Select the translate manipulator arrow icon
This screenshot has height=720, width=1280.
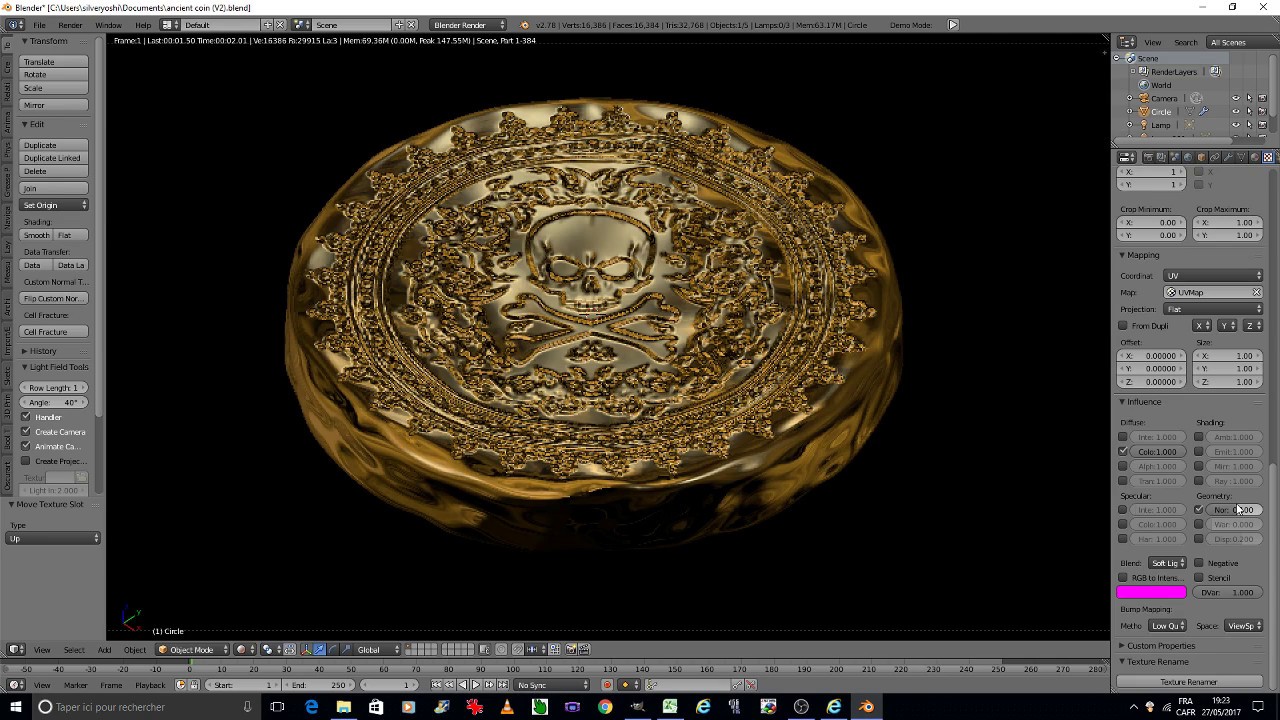(319, 649)
